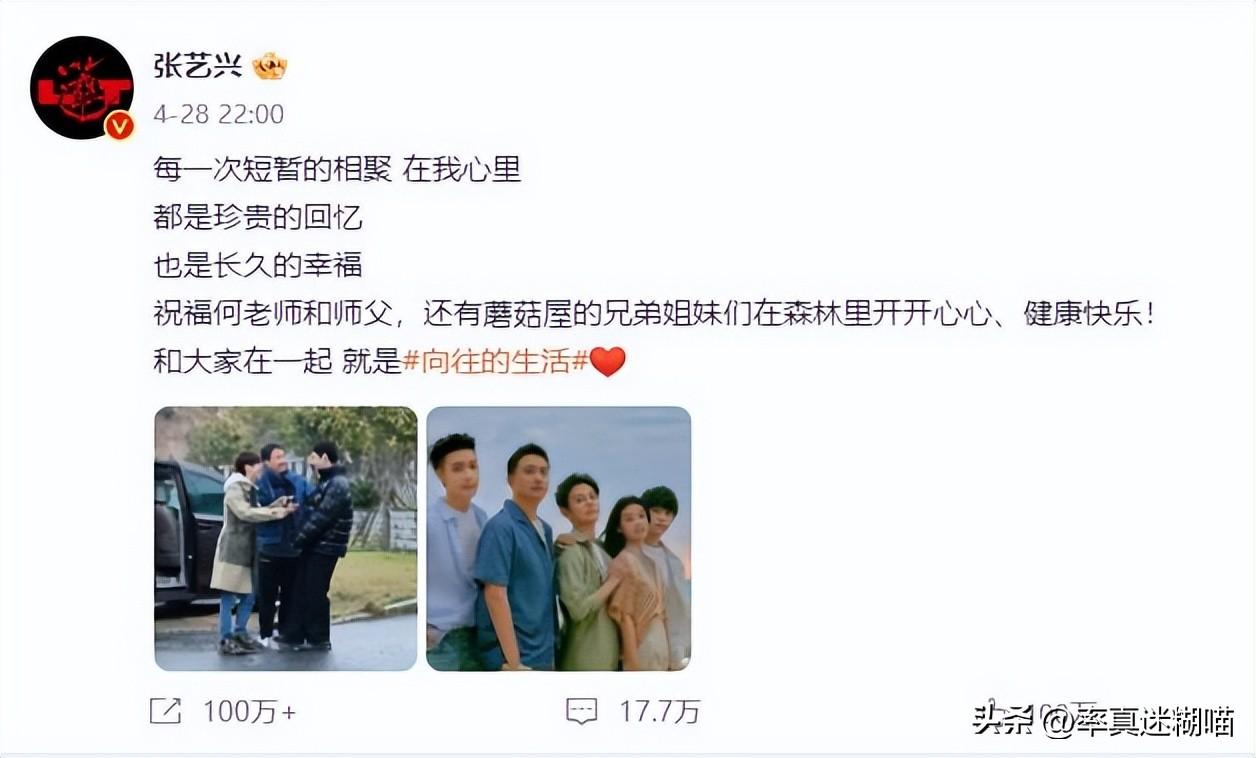Screen dimensions: 1256x758
Task: Open the red profile avatar
Action: point(82,88)
